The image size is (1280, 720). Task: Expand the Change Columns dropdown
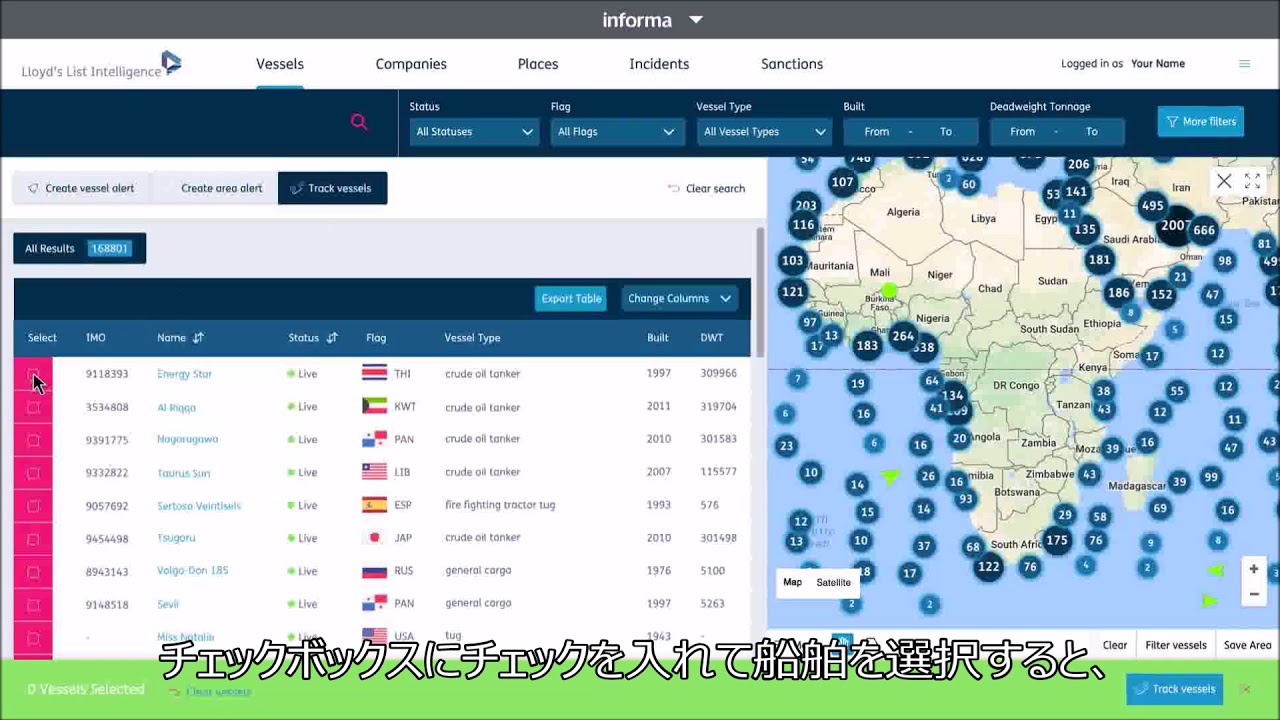click(679, 299)
